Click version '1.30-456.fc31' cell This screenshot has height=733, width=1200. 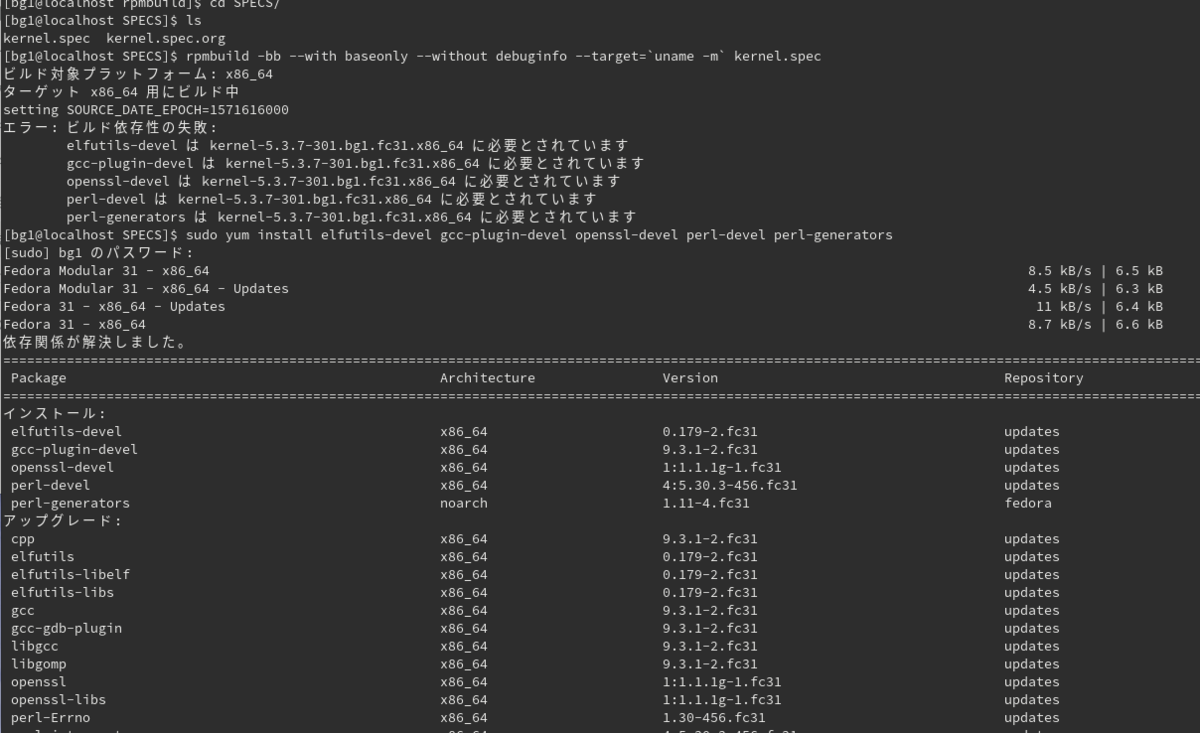click(x=714, y=718)
